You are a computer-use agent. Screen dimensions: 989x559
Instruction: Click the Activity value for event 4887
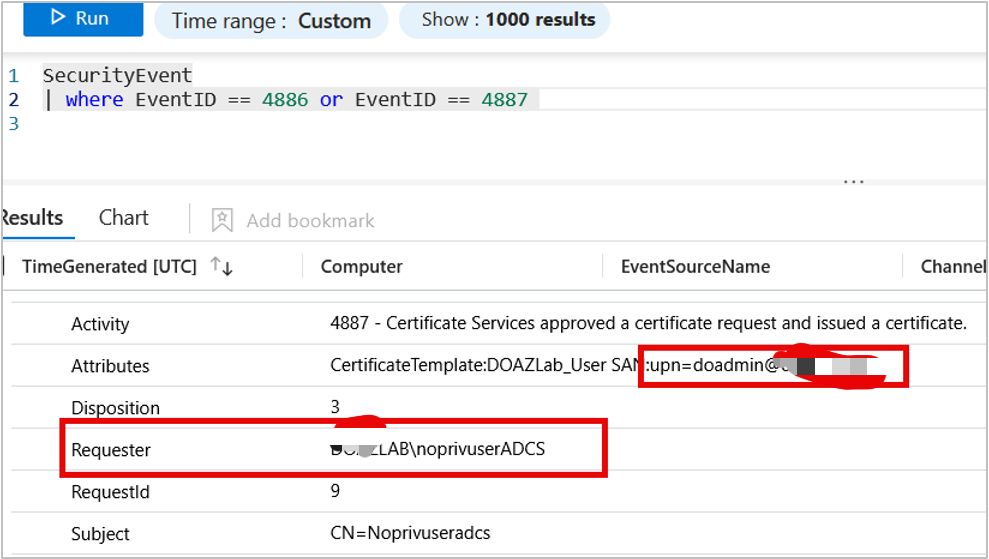[x=648, y=323]
